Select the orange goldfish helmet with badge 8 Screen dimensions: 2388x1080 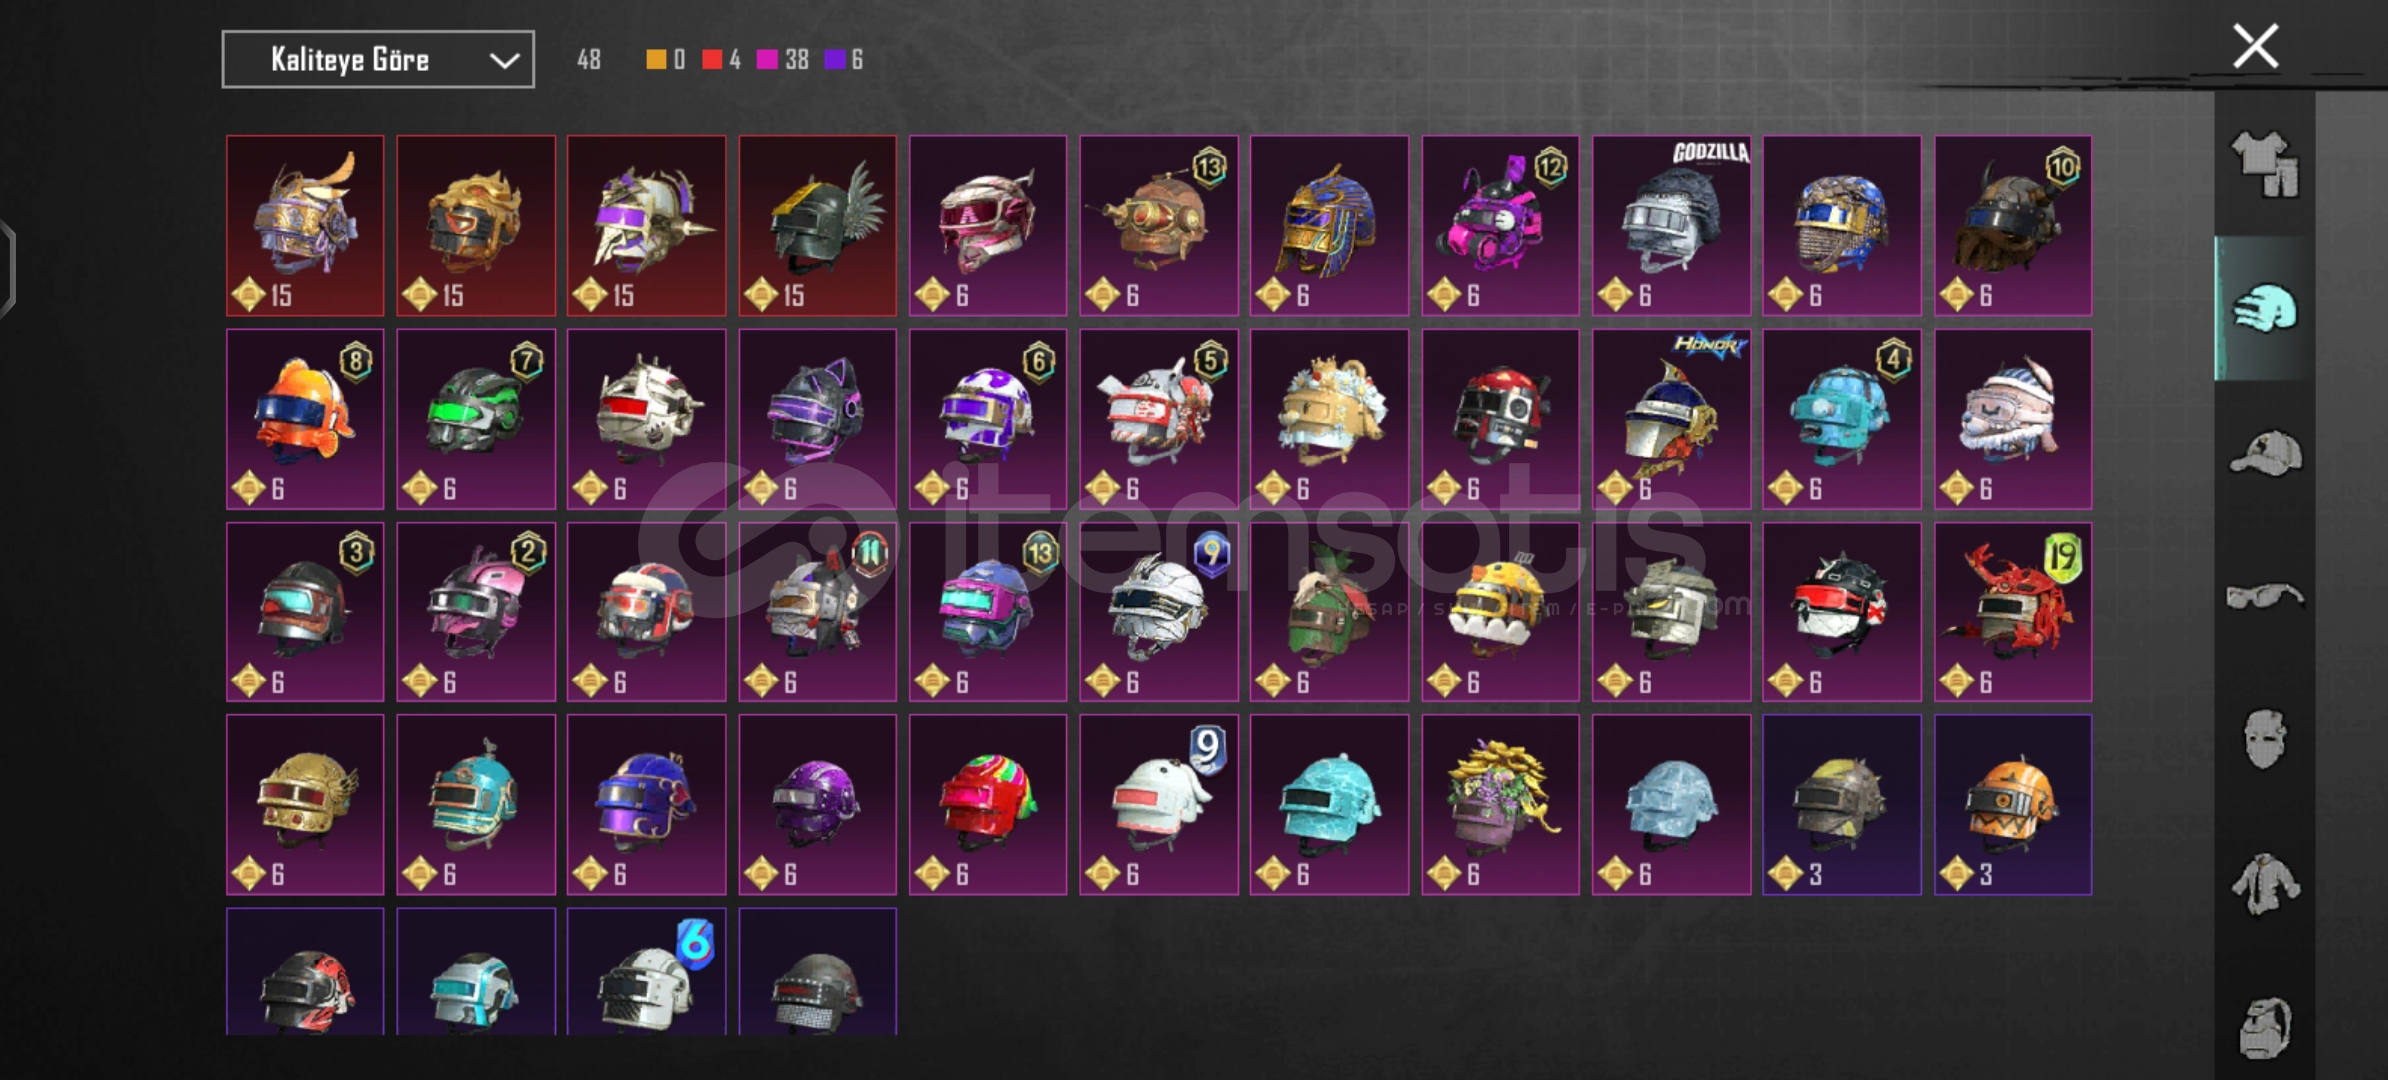point(305,419)
